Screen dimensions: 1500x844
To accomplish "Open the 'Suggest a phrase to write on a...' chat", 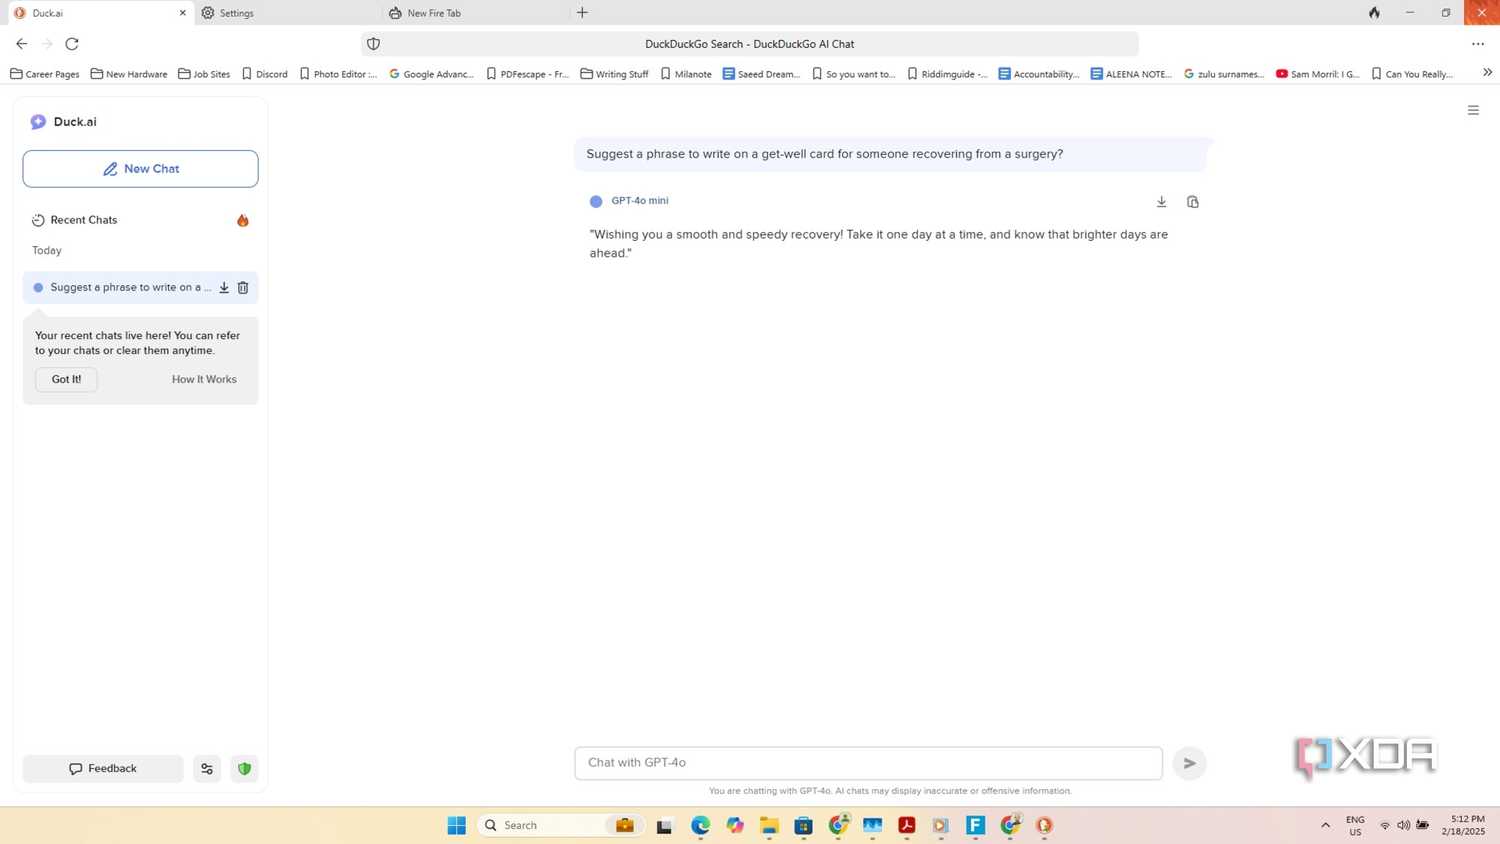I will pos(130,287).
